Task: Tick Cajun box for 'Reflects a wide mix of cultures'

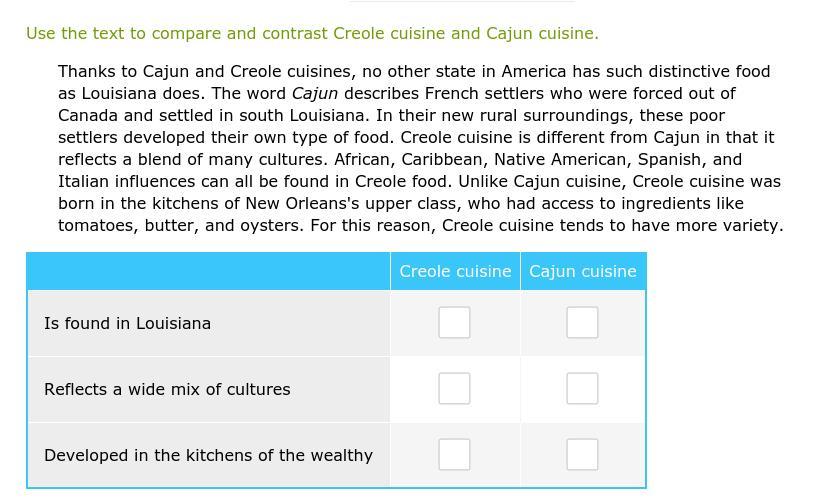Action: (x=582, y=388)
